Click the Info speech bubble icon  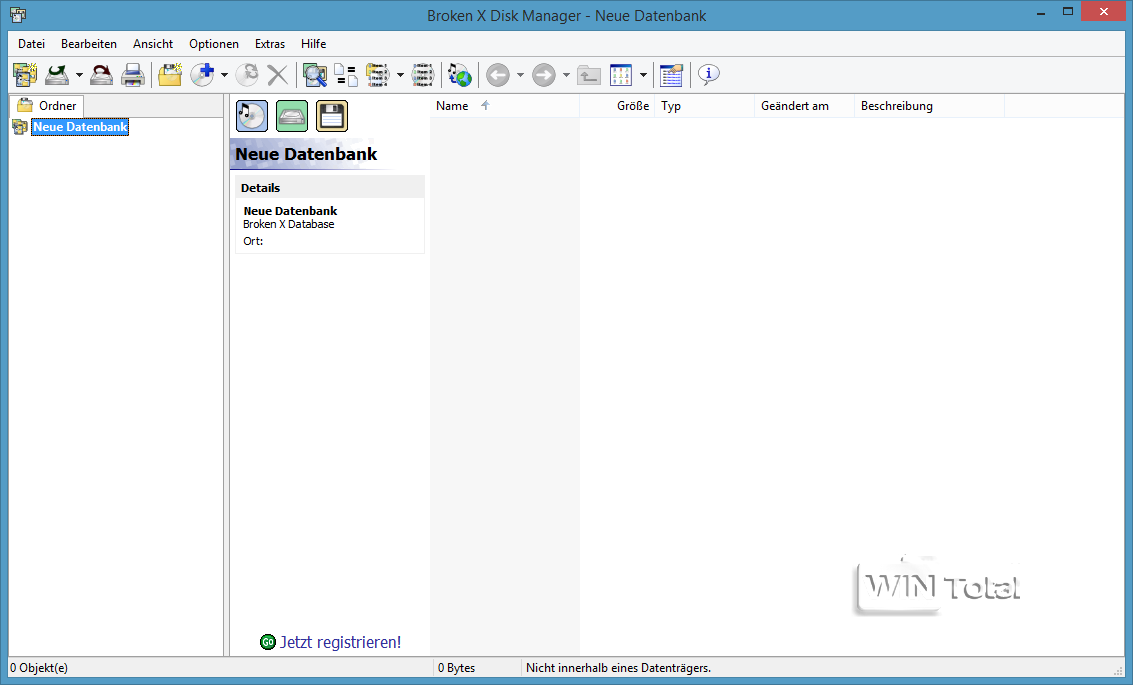[708, 74]
